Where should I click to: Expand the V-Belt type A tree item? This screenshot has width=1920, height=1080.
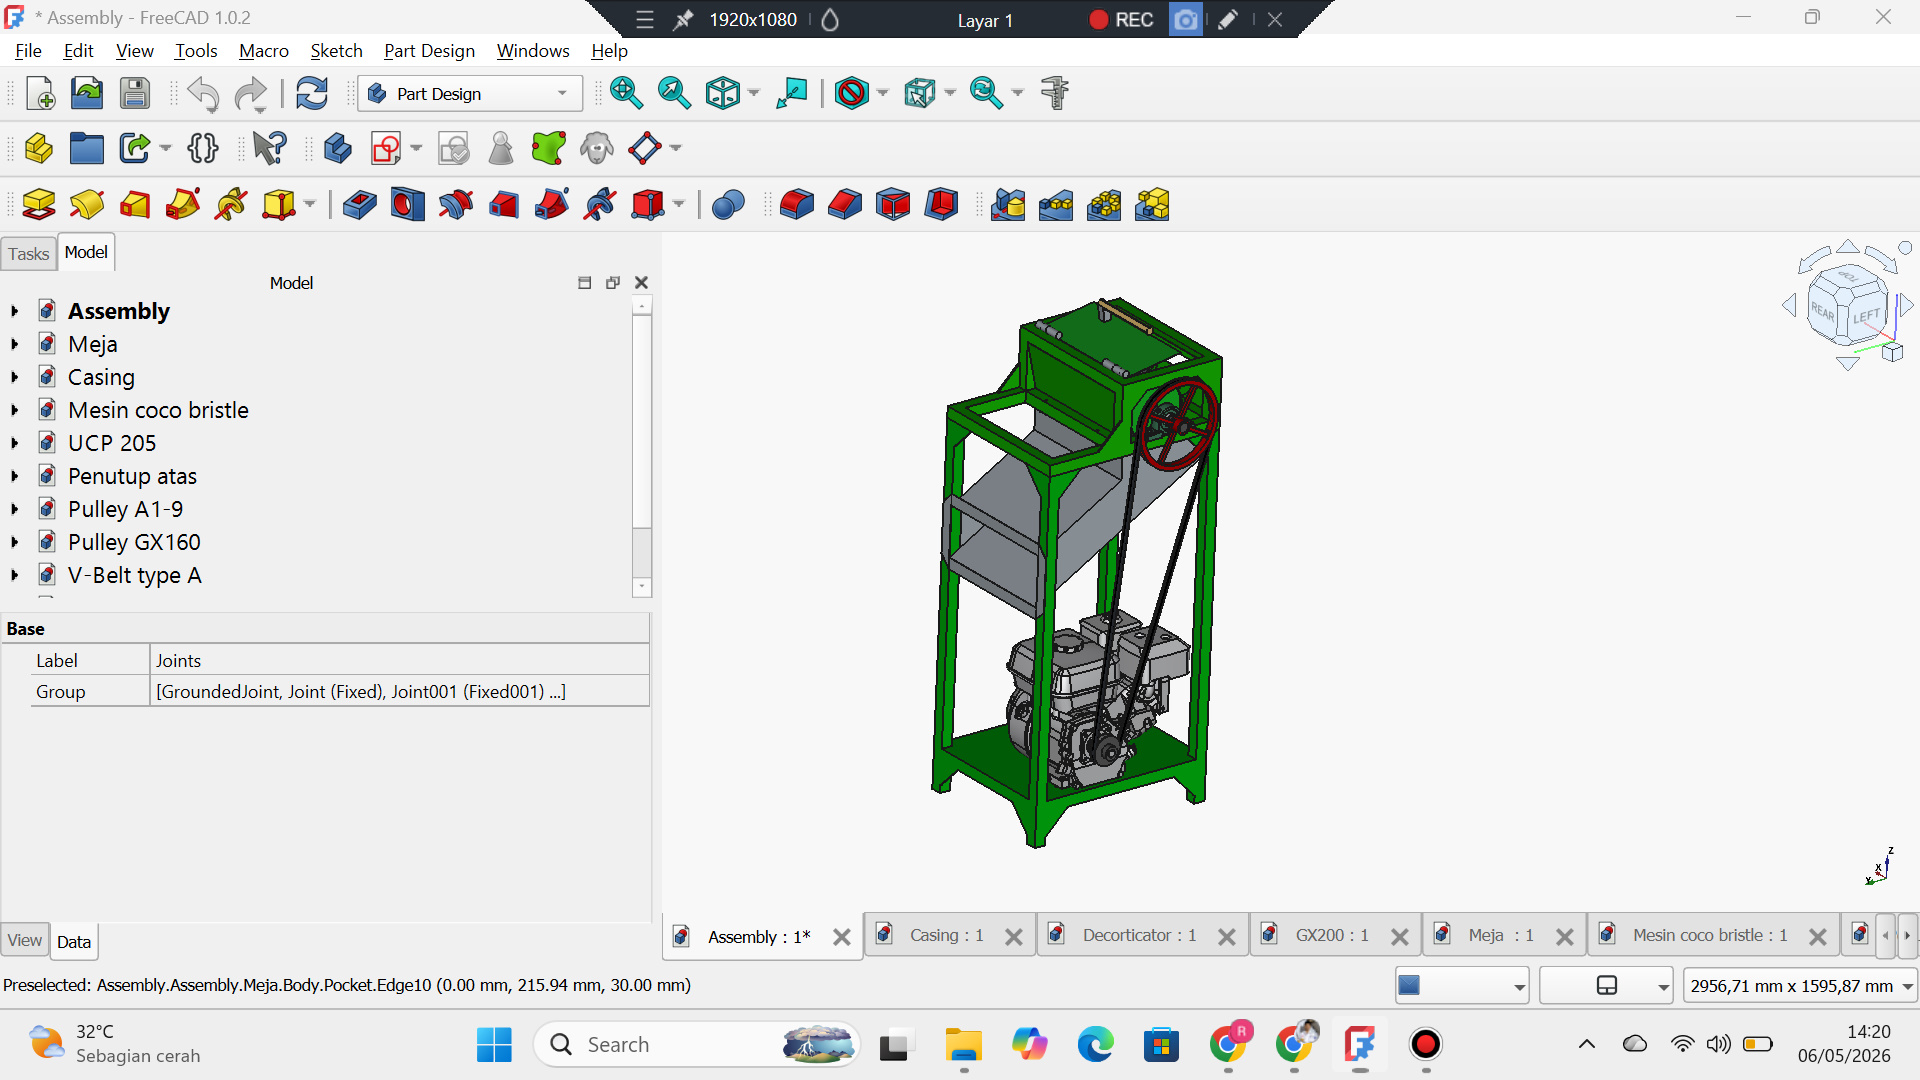coord(15,575)
